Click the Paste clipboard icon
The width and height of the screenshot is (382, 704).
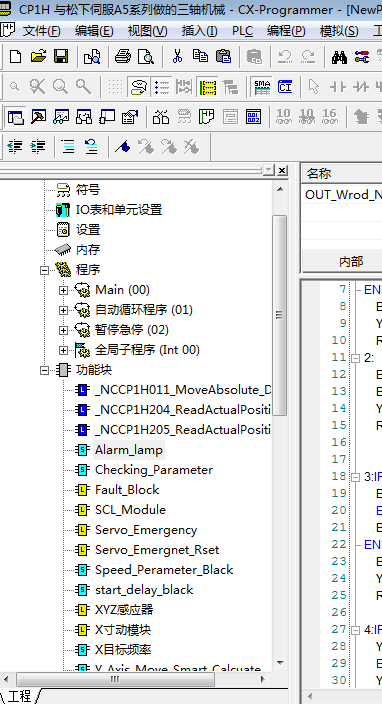point(224,56)
